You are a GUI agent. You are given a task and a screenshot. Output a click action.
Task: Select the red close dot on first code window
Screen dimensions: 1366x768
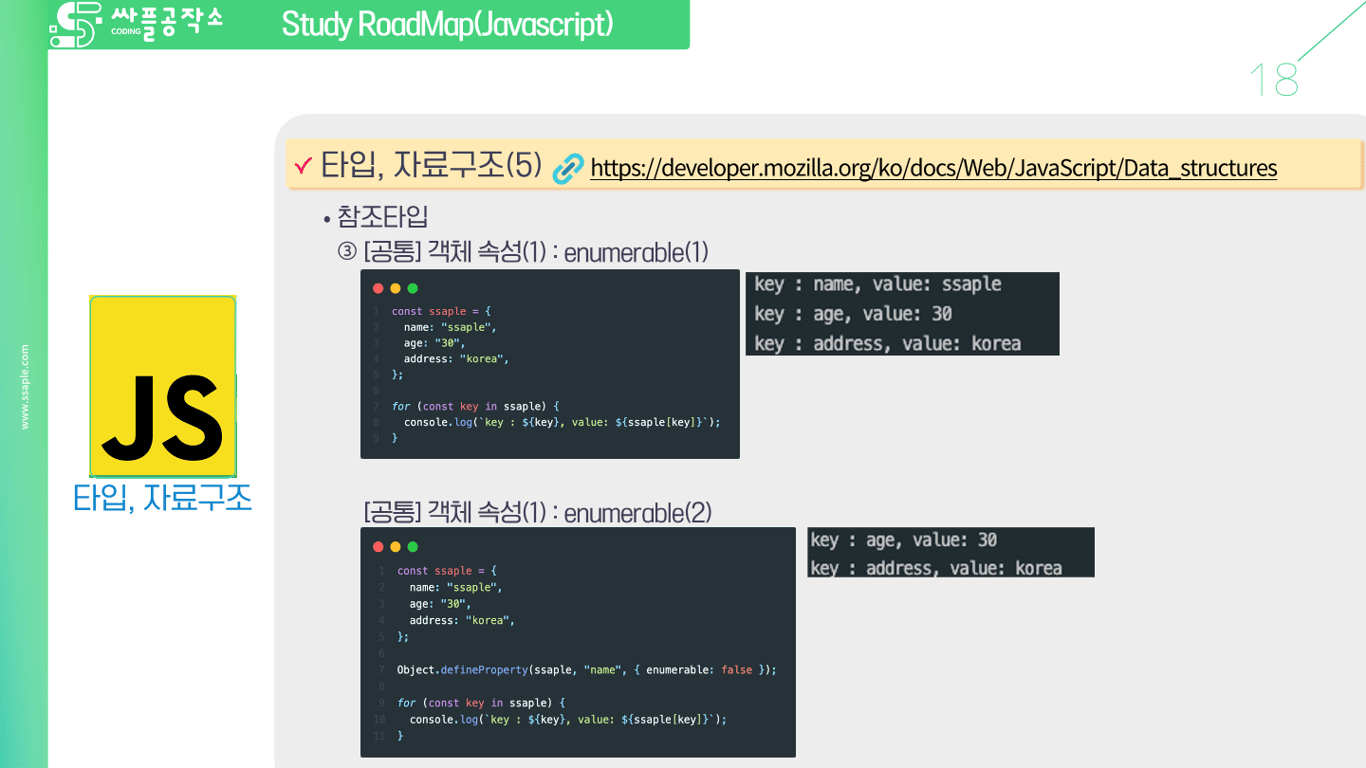[x=378, y=288]
